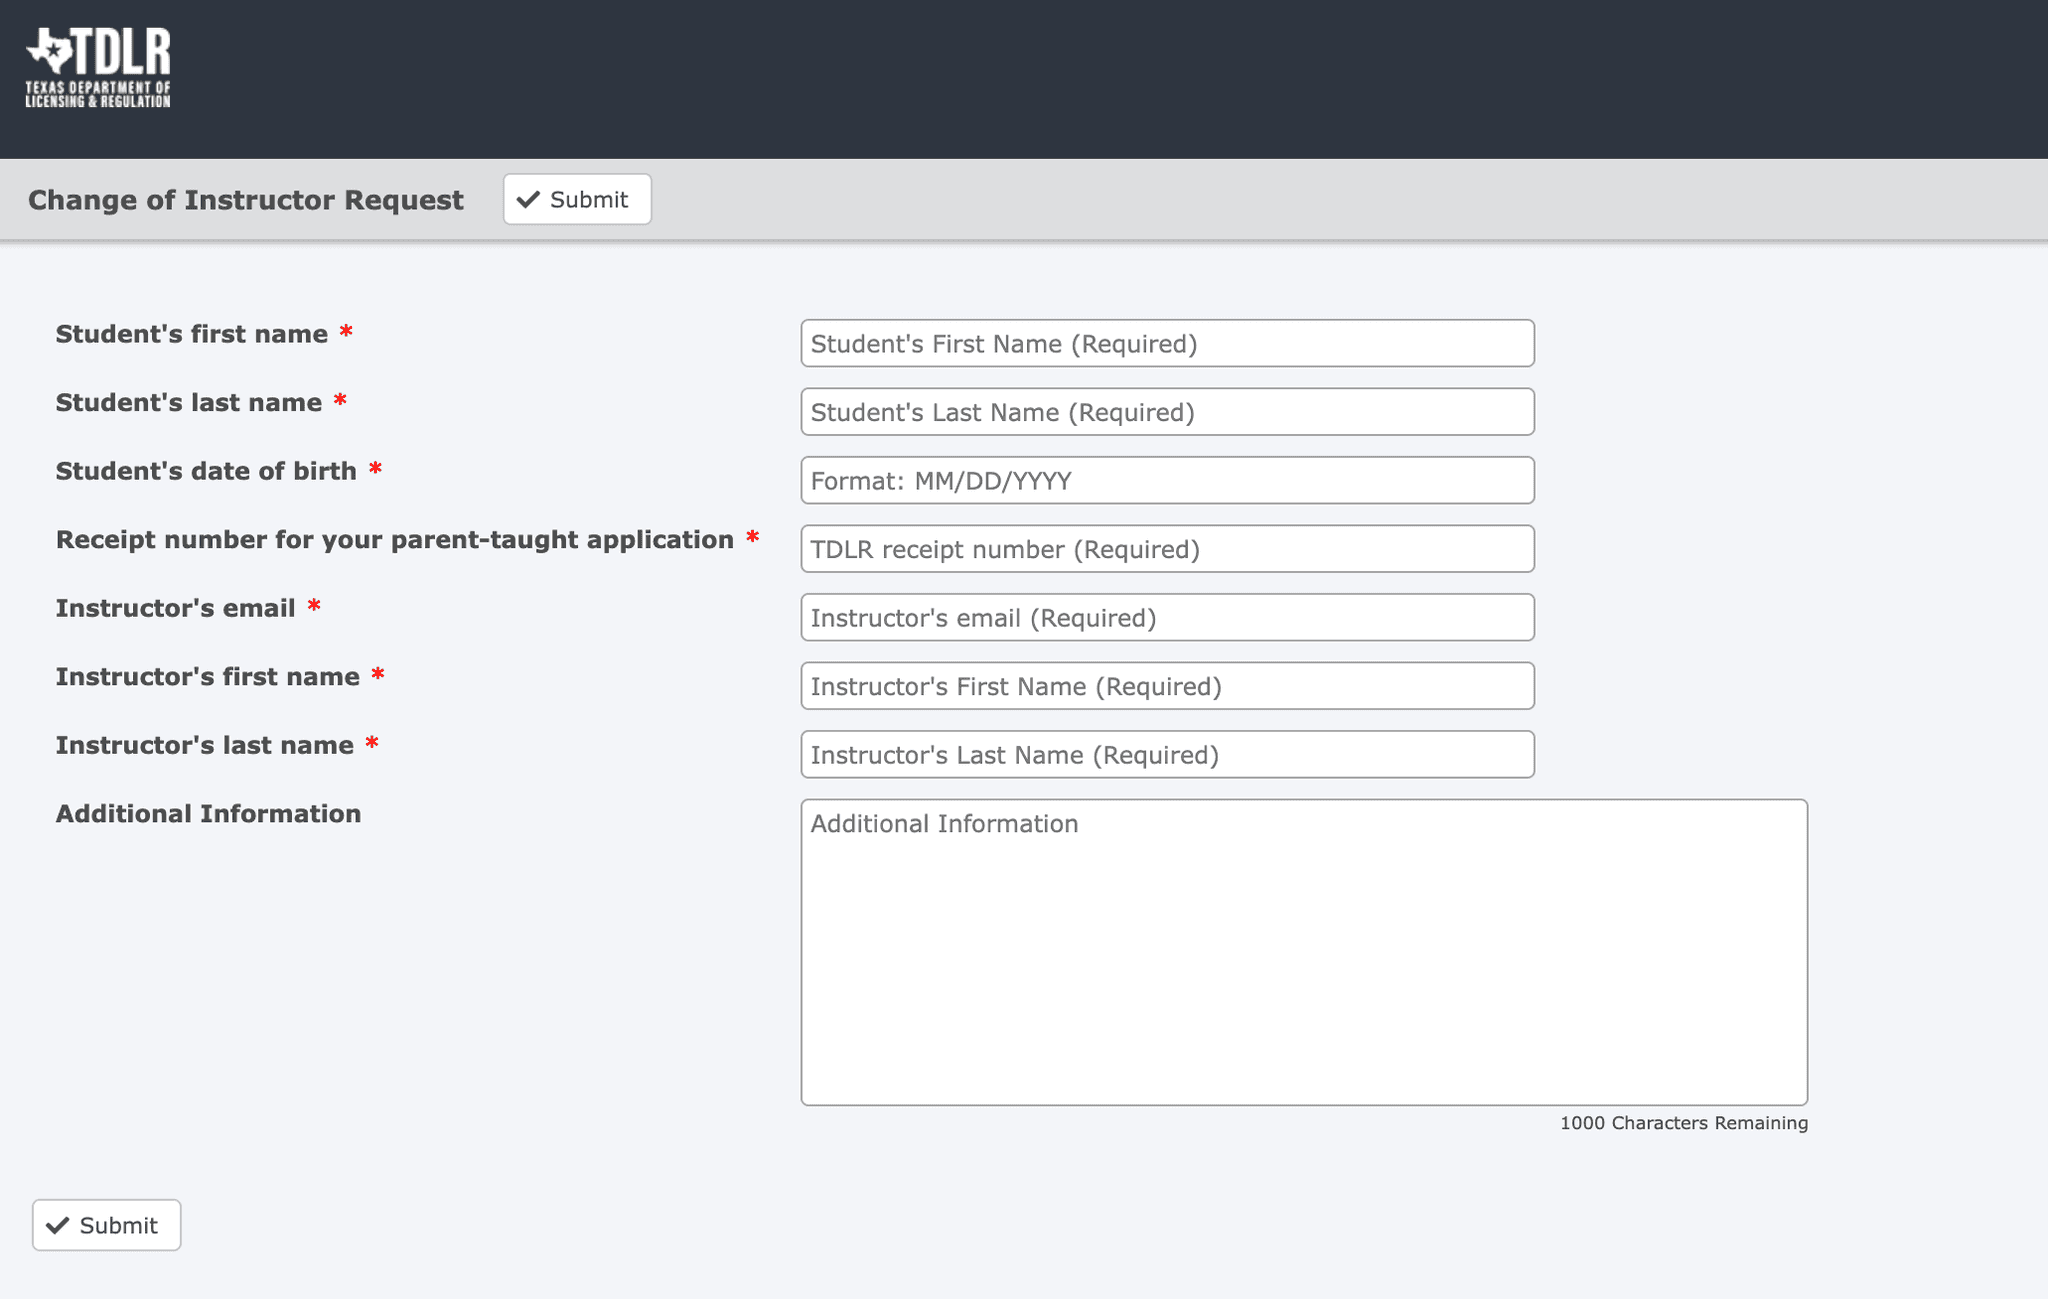Select the top Submit button
2048x1299 pixels.
[577, 199]
